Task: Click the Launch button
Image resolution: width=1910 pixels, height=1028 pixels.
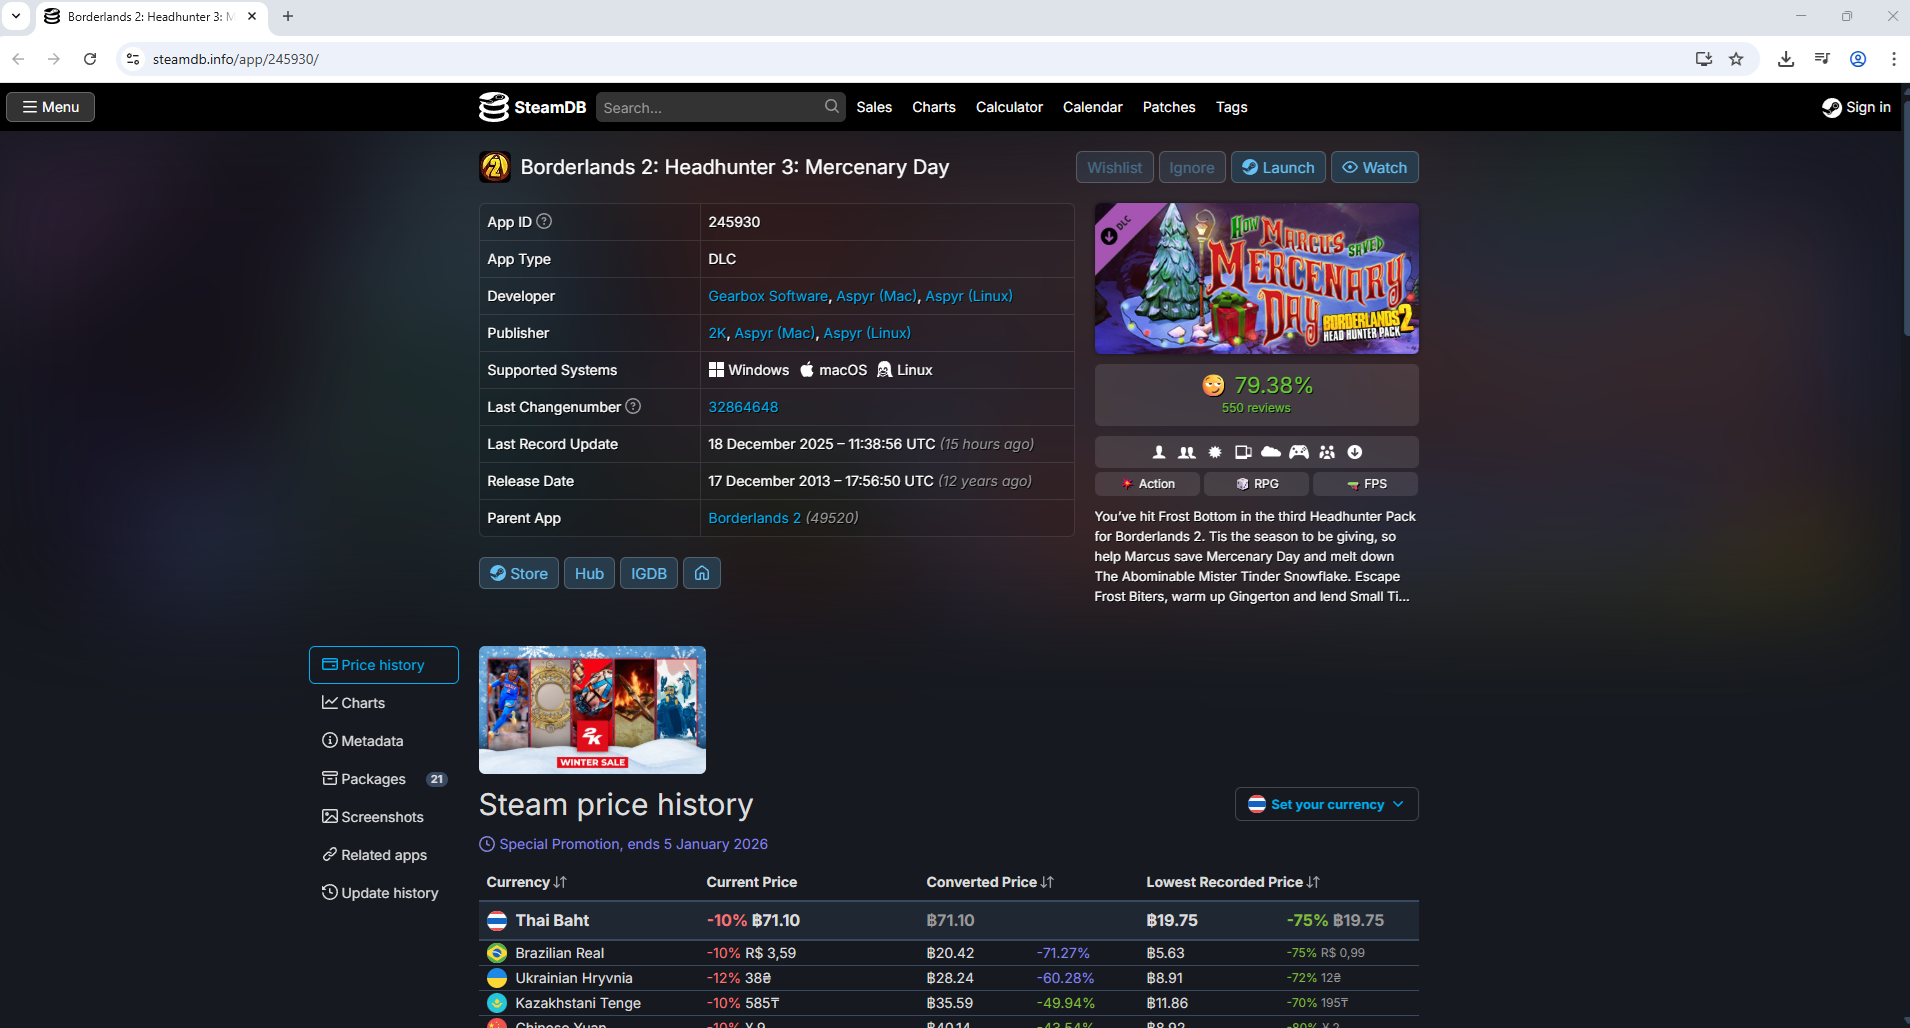Action: coord(1278,167)
